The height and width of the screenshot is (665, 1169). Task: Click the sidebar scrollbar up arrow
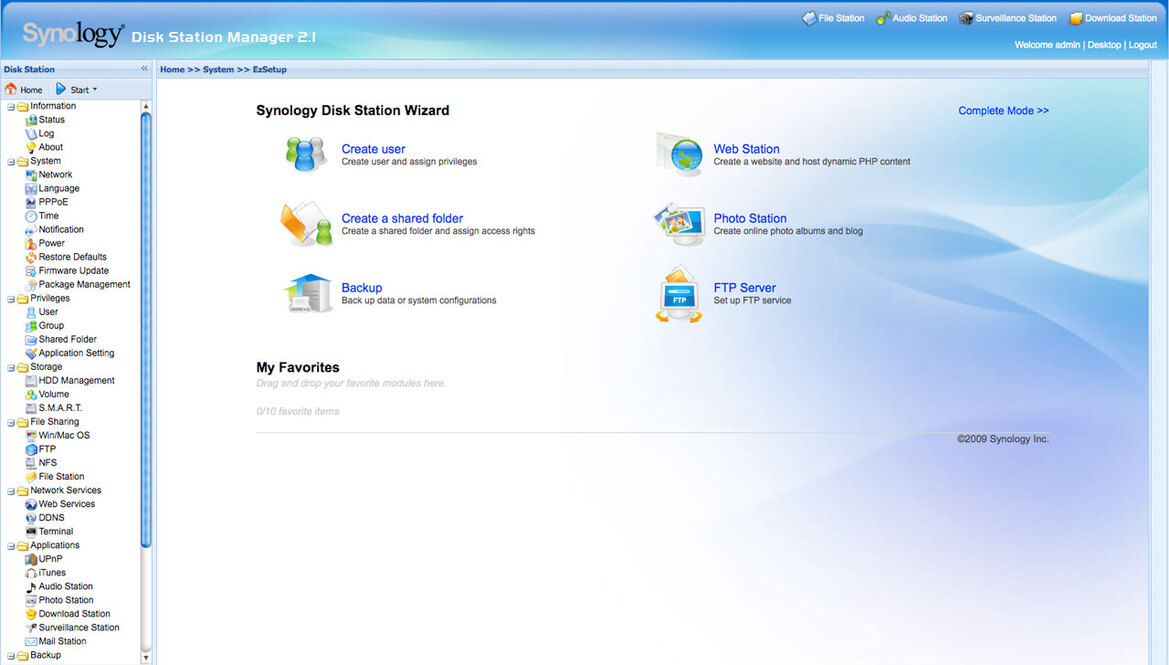[145, 107]
